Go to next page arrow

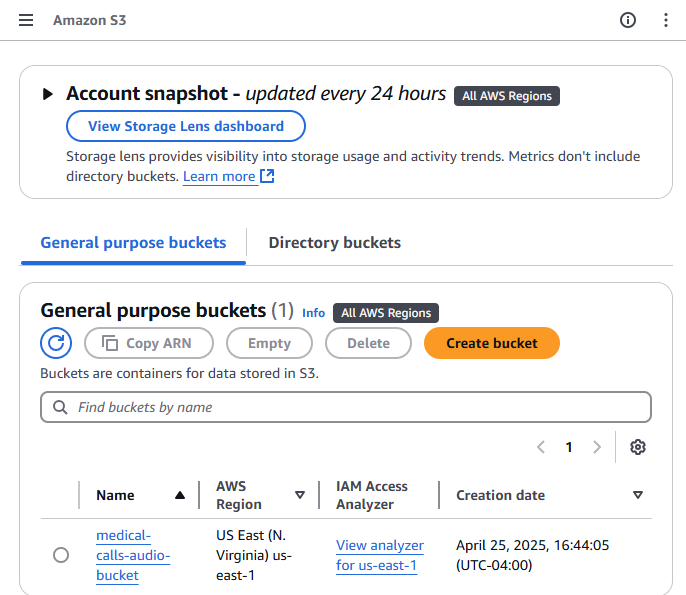tap(597, 447)
